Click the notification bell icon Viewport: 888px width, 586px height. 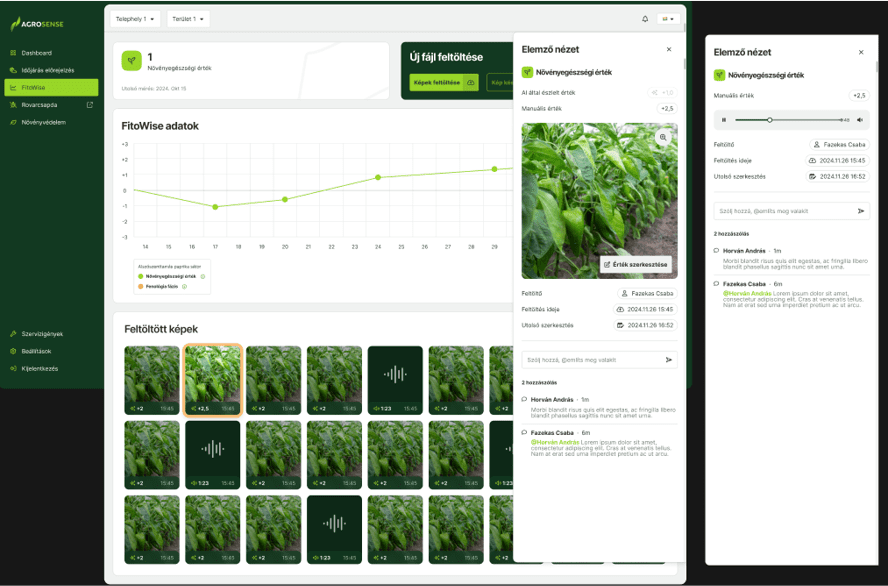click(644, 19)
